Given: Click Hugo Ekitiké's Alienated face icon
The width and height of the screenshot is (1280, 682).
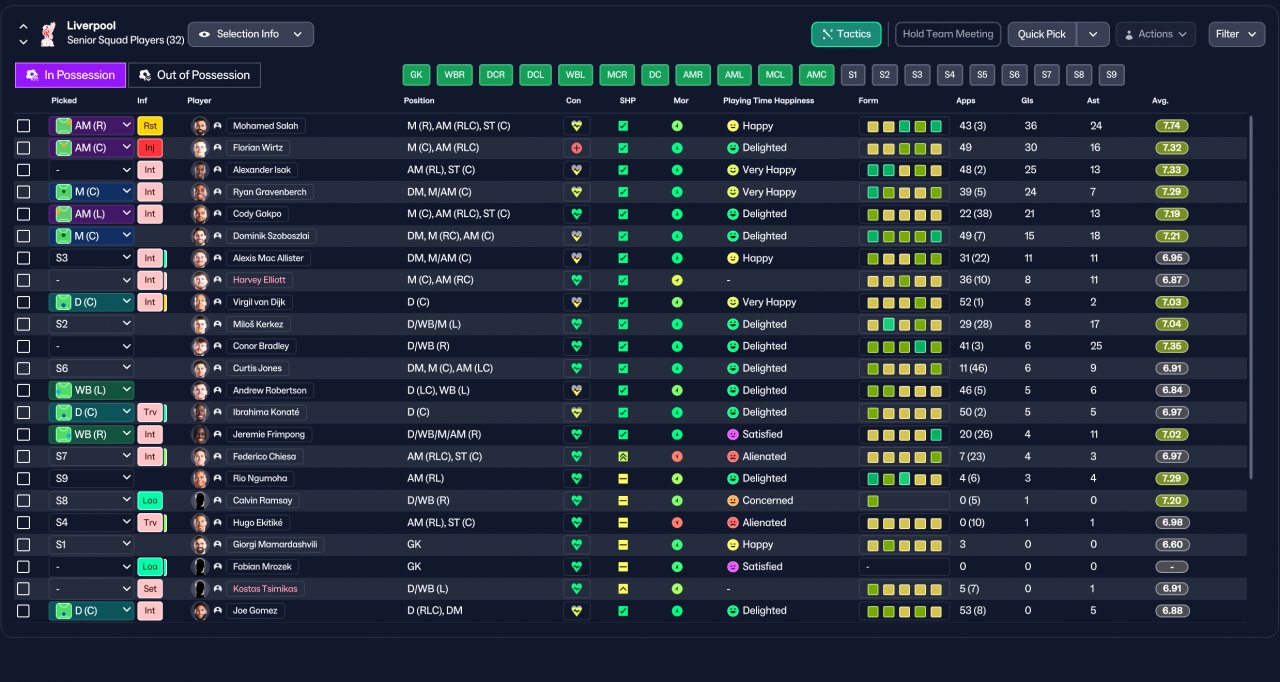Looking at the screenshot, I should [732, 522].
